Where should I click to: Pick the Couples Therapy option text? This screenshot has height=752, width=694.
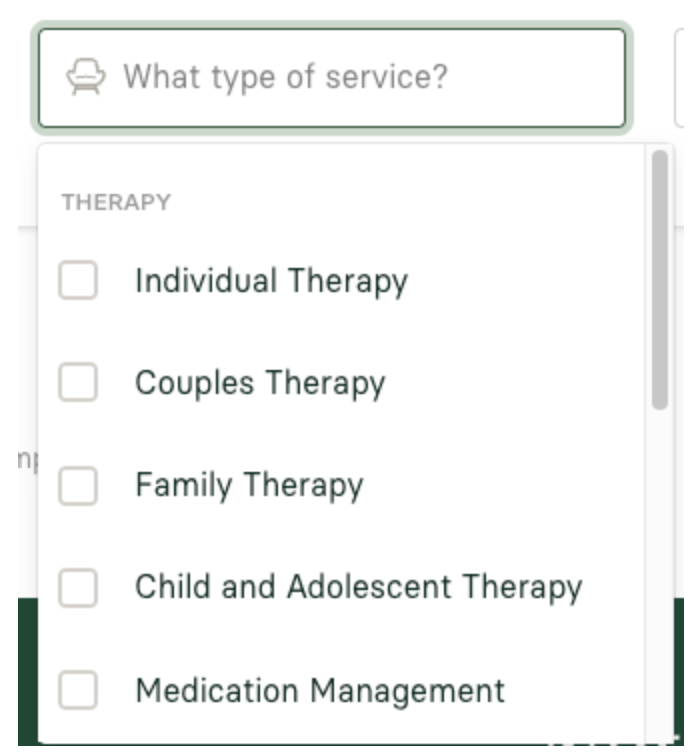pos(260,384)
